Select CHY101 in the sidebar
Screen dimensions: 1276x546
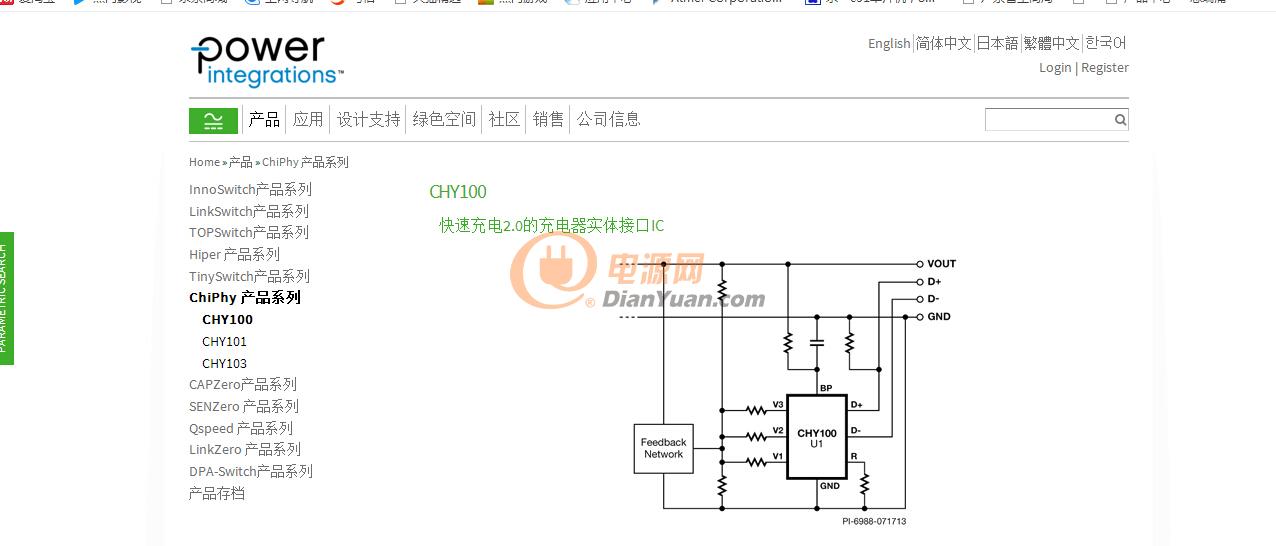[x=224, y=342]
